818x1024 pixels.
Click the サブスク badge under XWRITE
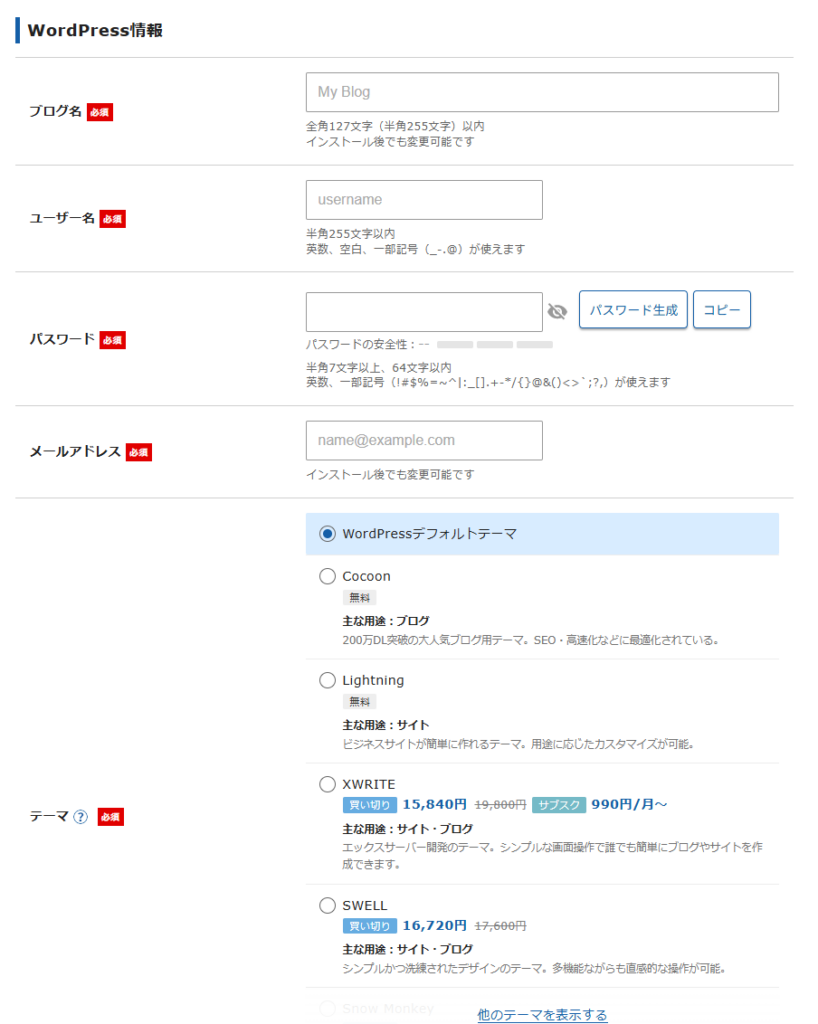559,805
